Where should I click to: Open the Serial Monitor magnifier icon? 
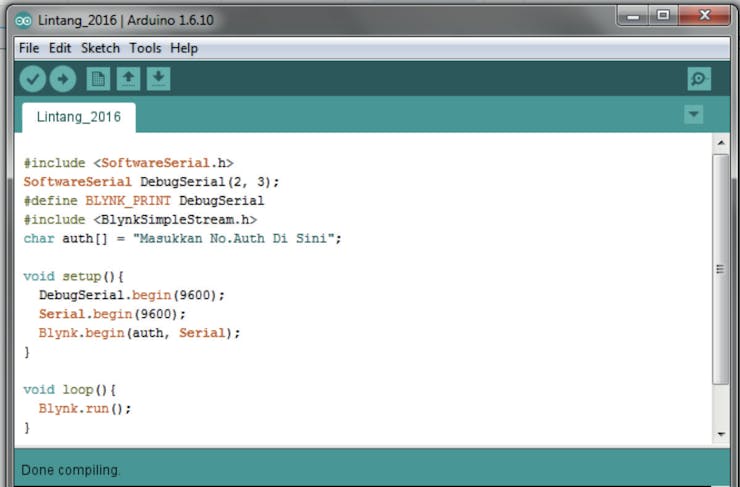699,79
